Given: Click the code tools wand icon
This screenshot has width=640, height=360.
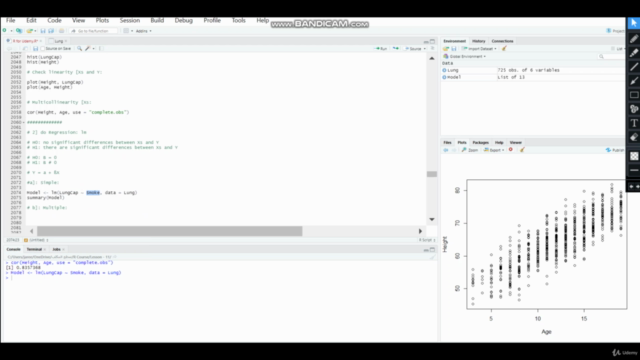Looking at the screenshot, I should point(87,49).
